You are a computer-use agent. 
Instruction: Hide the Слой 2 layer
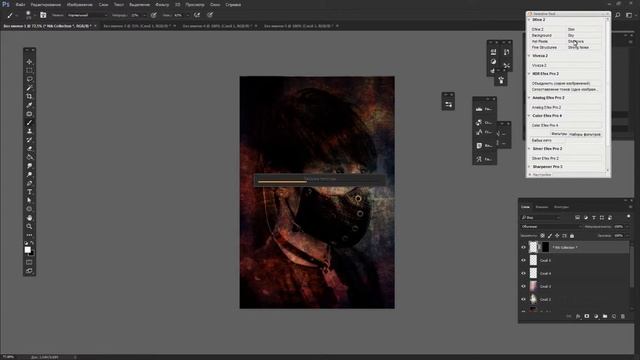click(x=523, y=300)
